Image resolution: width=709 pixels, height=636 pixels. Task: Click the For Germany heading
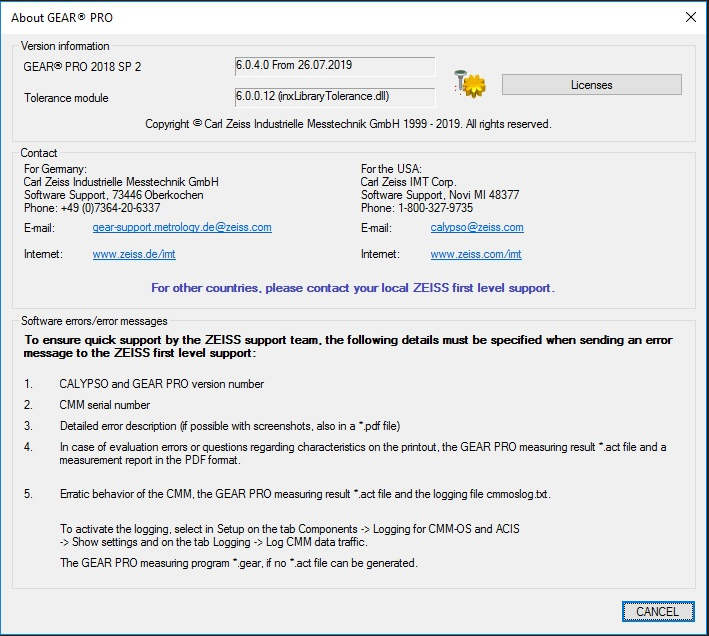click(55, 169)
